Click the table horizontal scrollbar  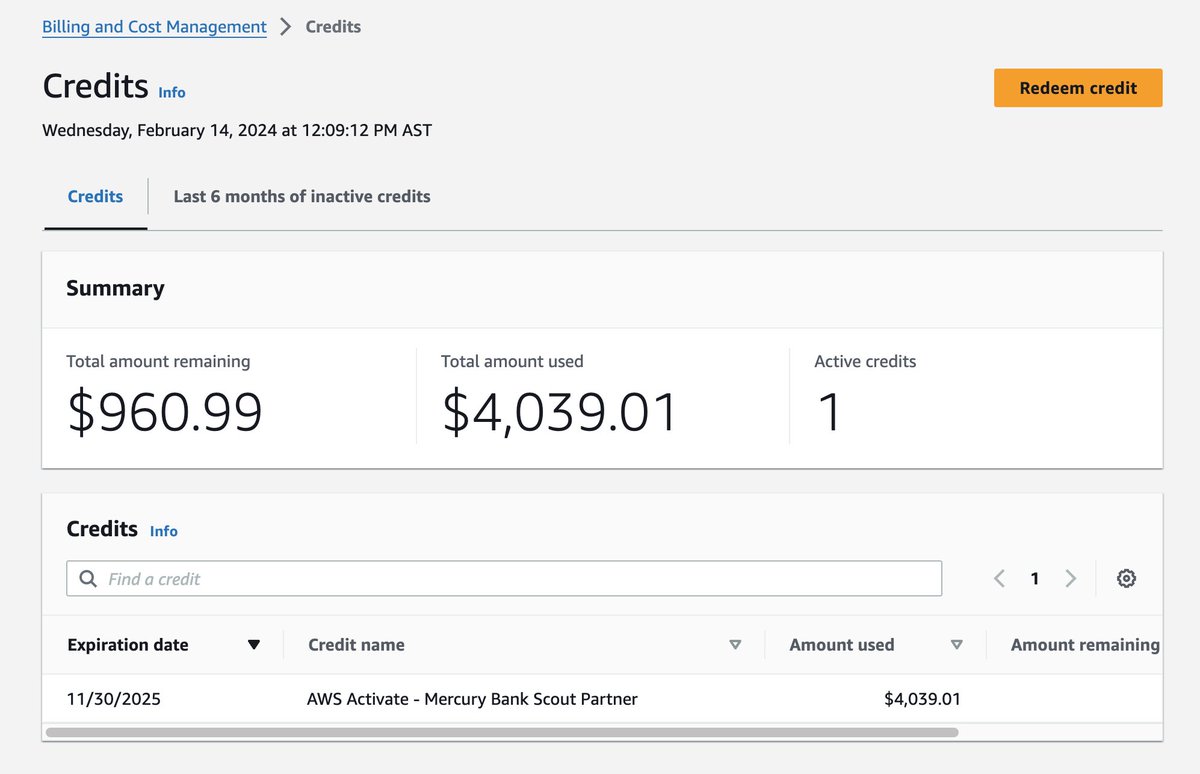[502, 732]
